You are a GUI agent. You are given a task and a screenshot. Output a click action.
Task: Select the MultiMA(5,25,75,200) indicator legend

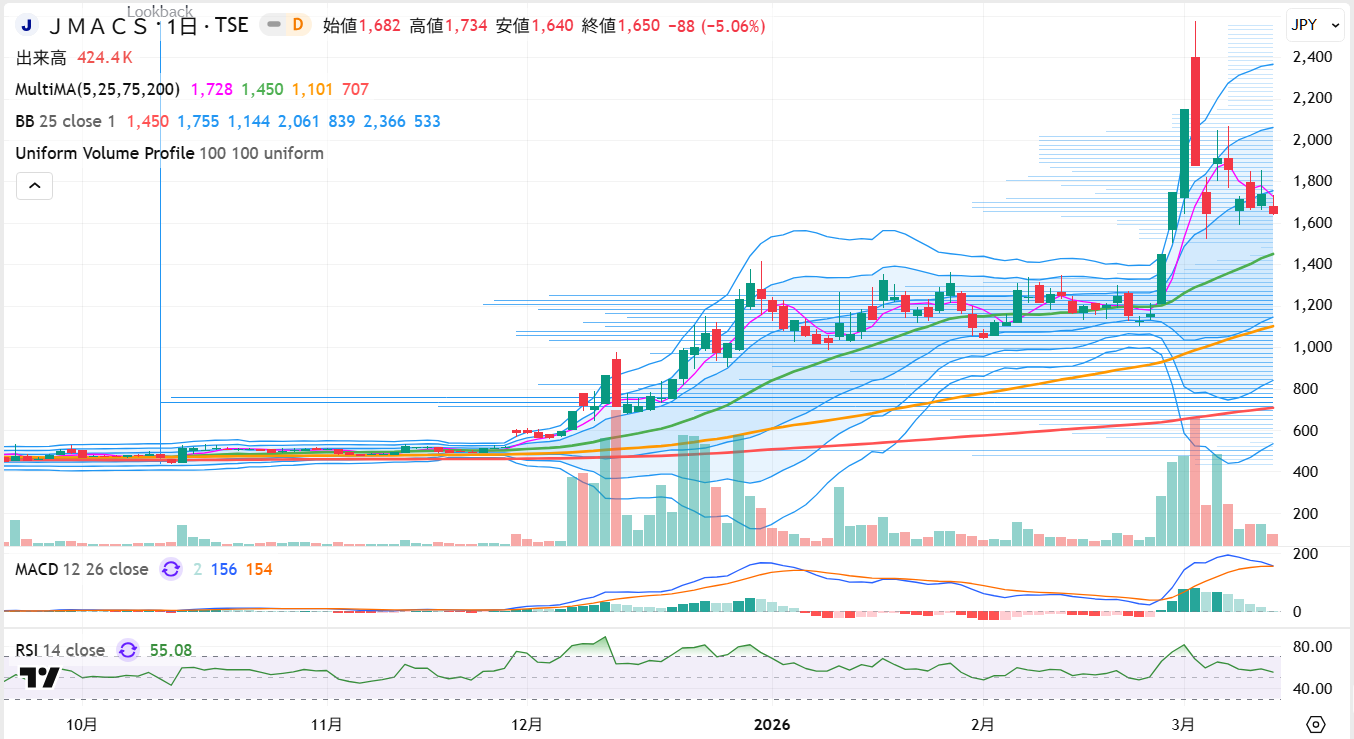pos(97,90)
